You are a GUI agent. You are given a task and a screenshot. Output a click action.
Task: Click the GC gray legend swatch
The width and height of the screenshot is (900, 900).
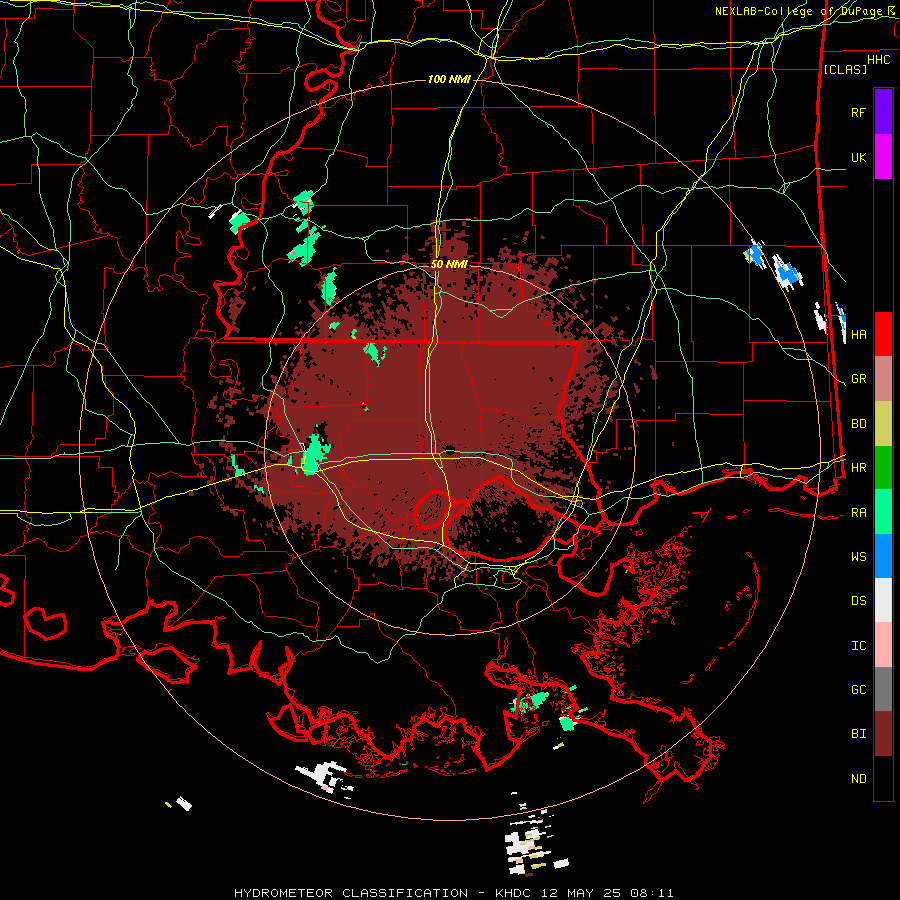coord(883,689)
